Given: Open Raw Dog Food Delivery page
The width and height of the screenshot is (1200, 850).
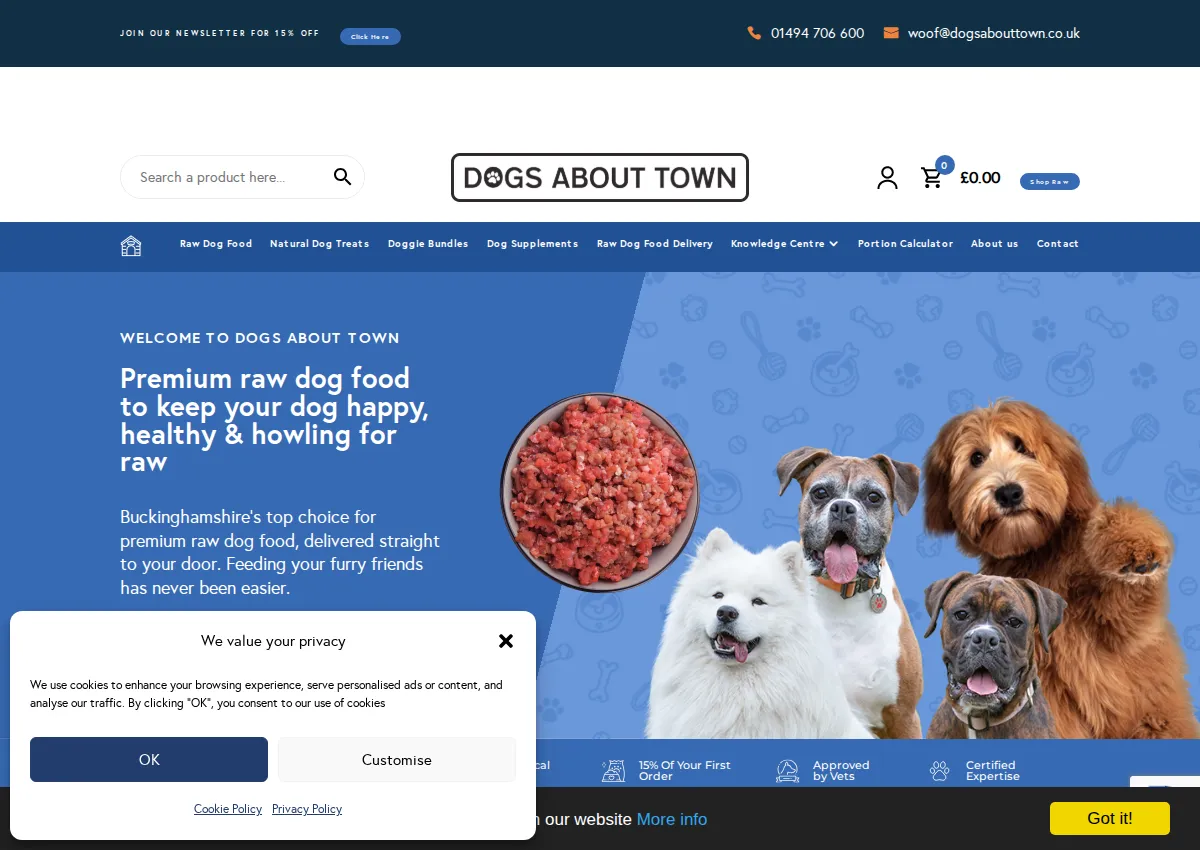Looking at the screenshot, I should [655, 244].
